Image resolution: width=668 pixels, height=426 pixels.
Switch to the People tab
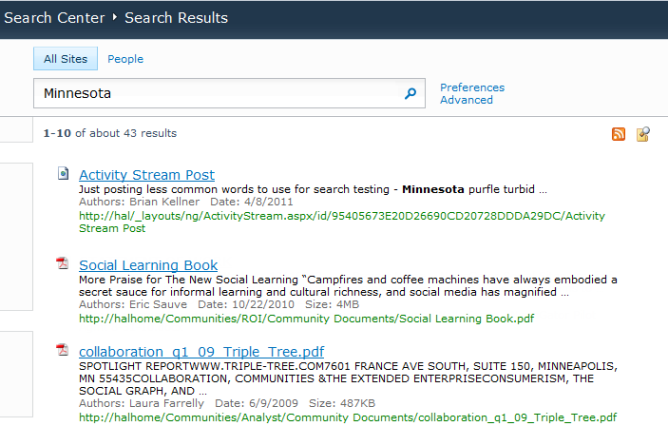click(x=126, y=59)
